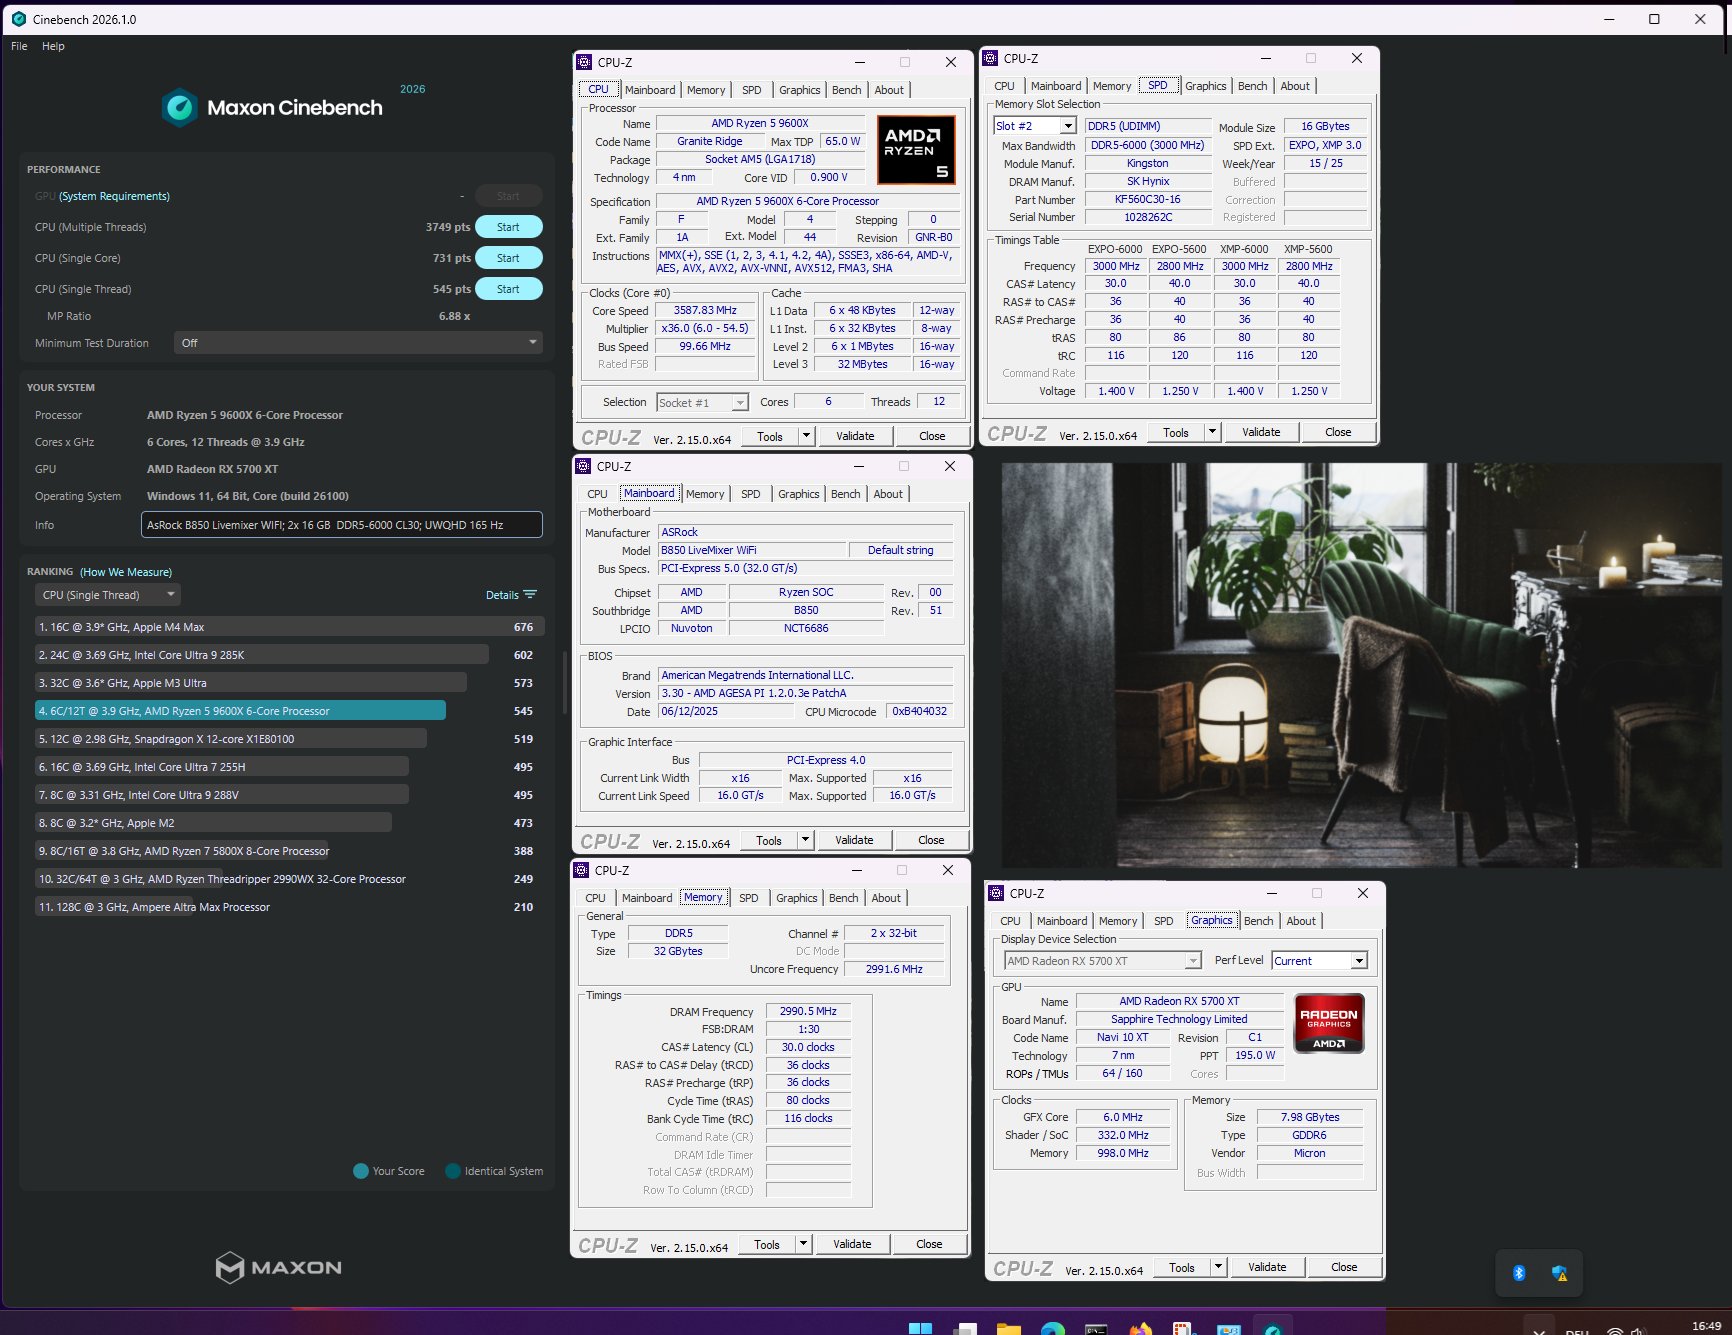Open File Explorer from the taskbar
This screenshot has height=1335, width=1732.
tap(1008, 1328)
